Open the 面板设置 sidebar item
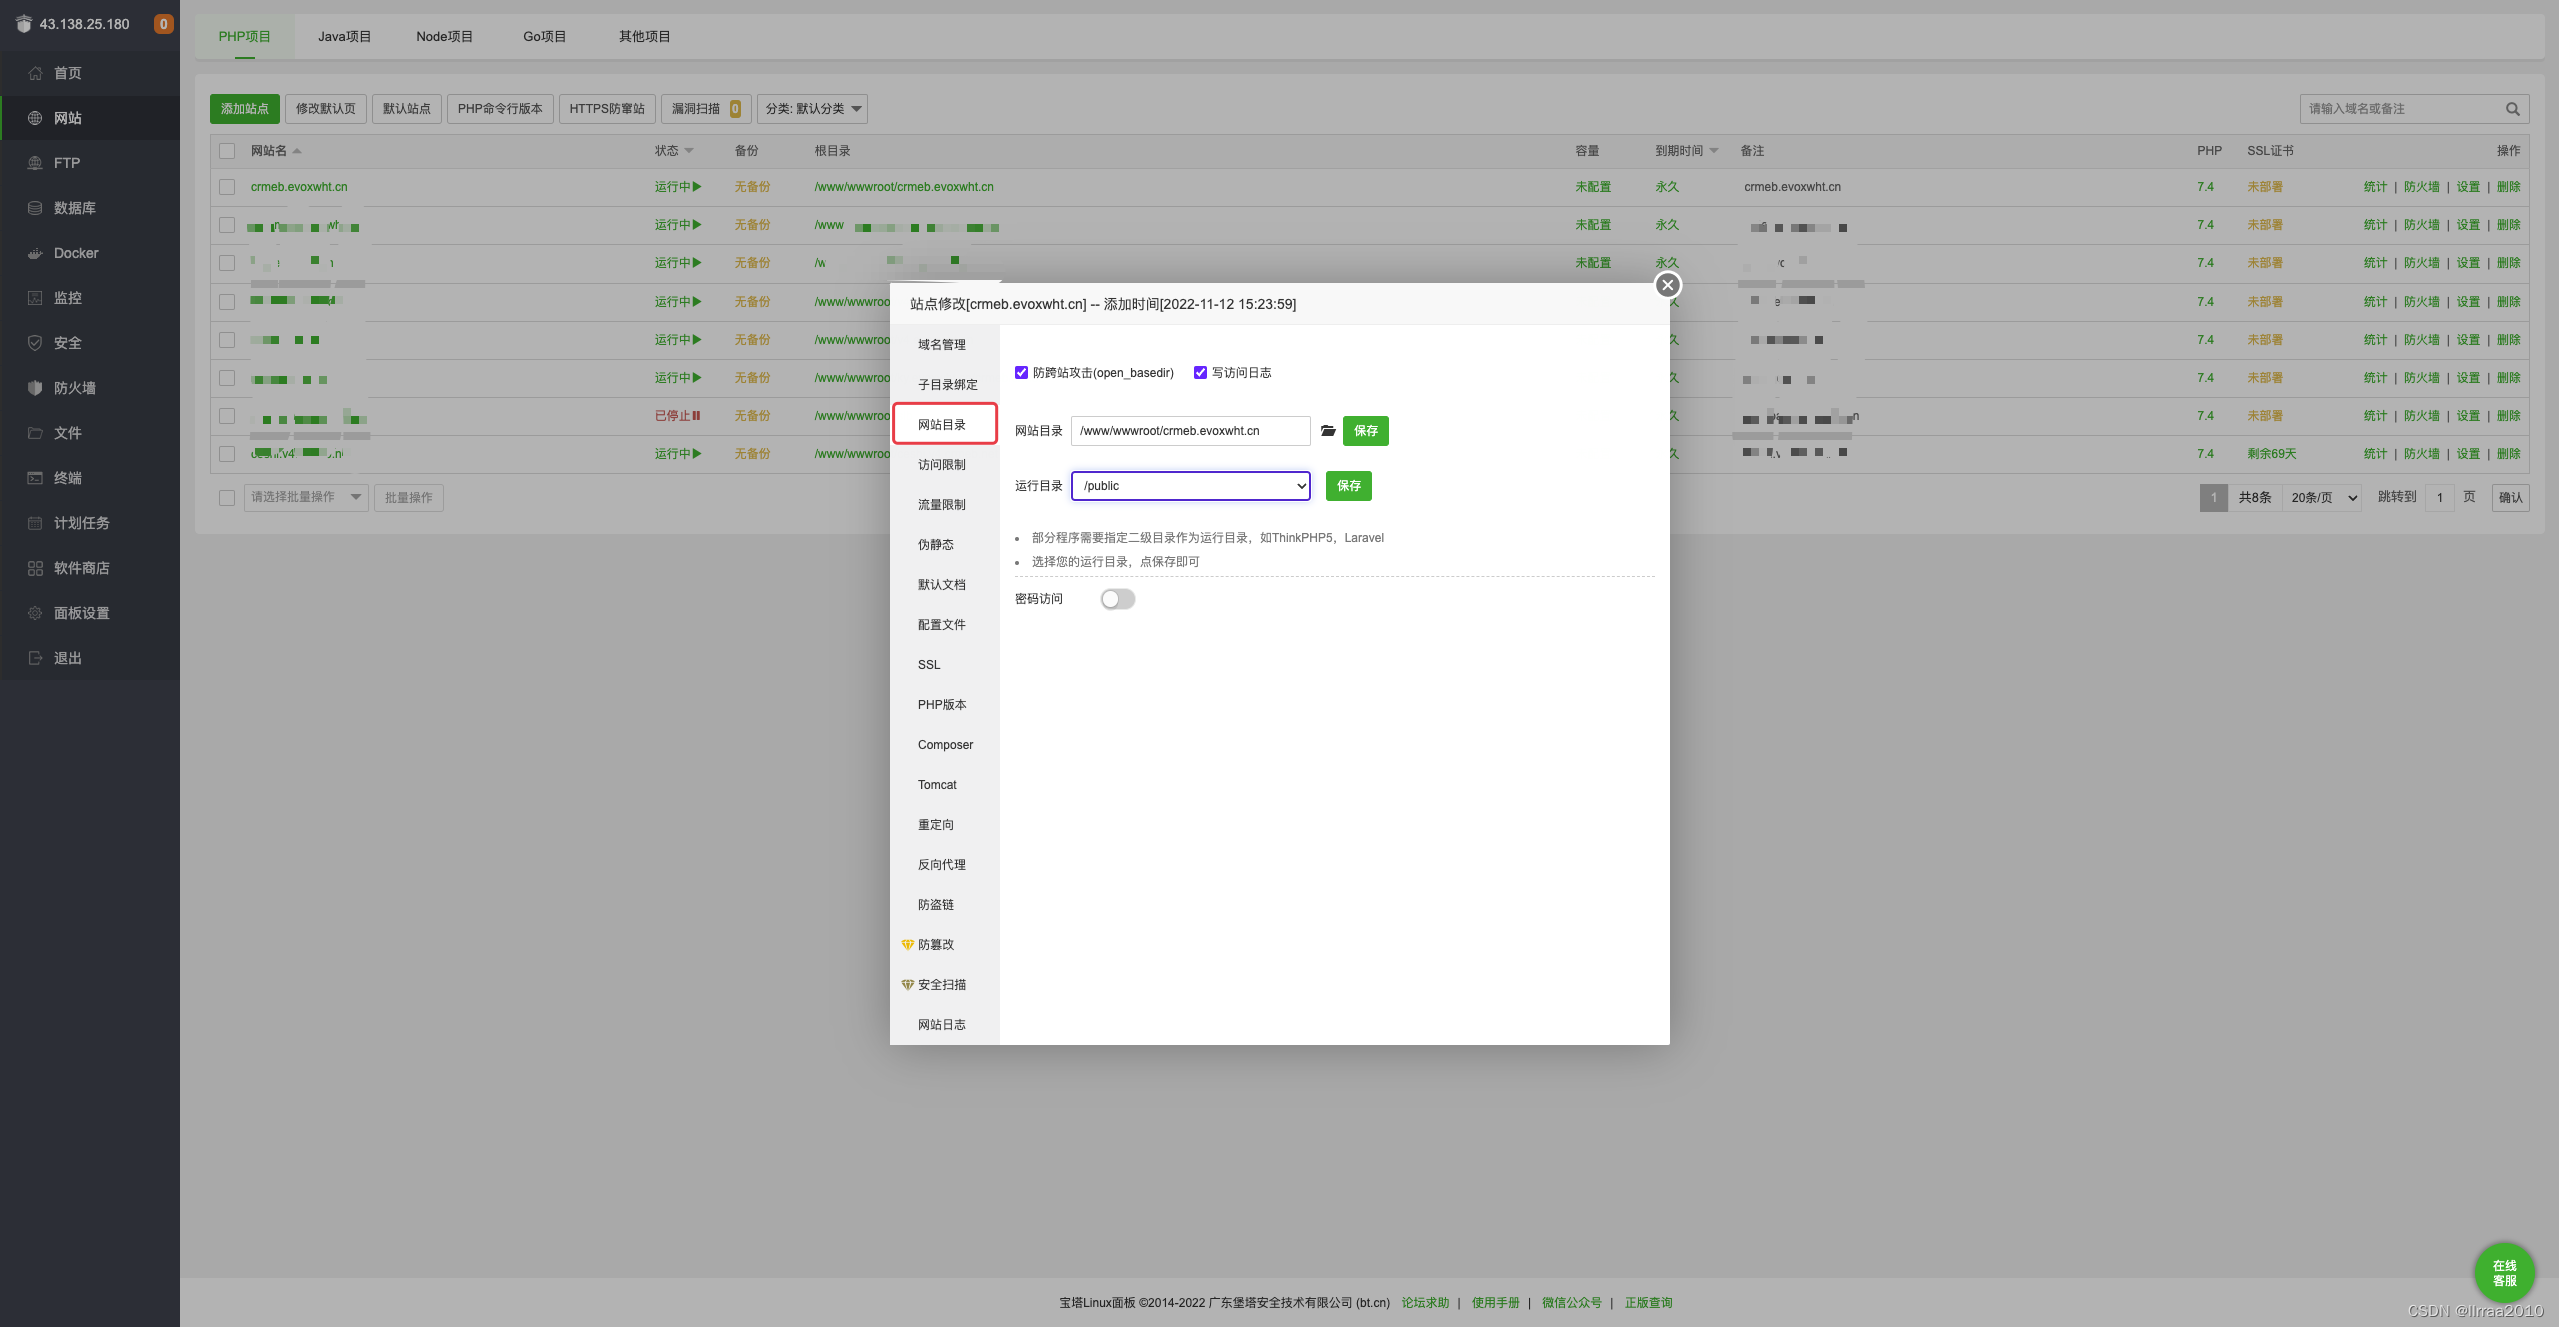Screen dimensions: 2559x1327 click(x=90, y=613)
